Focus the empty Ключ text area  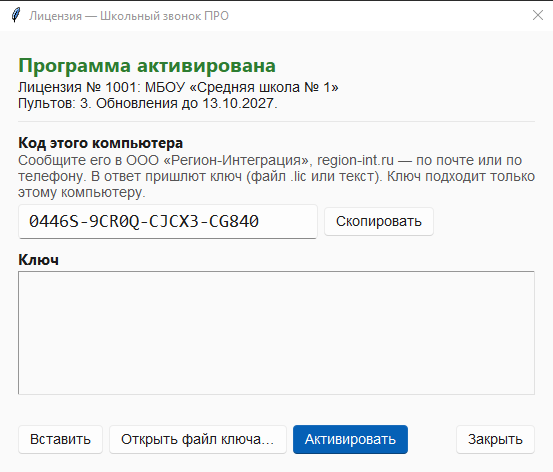click(x=276, y=333)
